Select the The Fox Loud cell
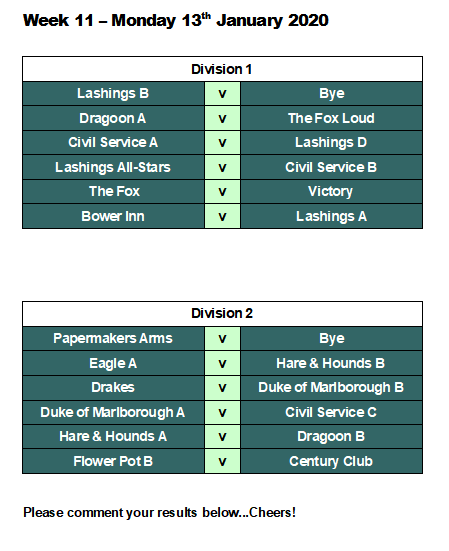The image size is (449, 551). tap(331, 118)
